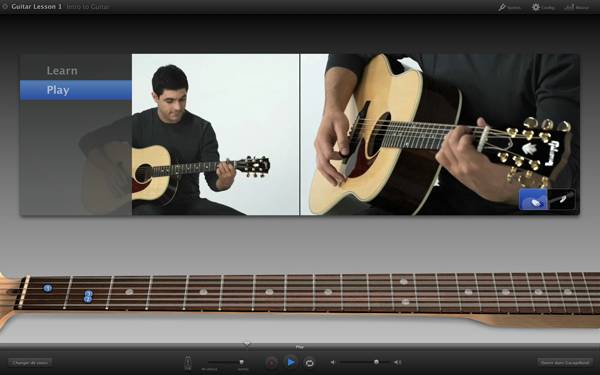The height and width of the screenshot is (375, 600).
Task: Close the lesson with the top-left circle button
Action: pyautogui.click(x=5, y=7)
